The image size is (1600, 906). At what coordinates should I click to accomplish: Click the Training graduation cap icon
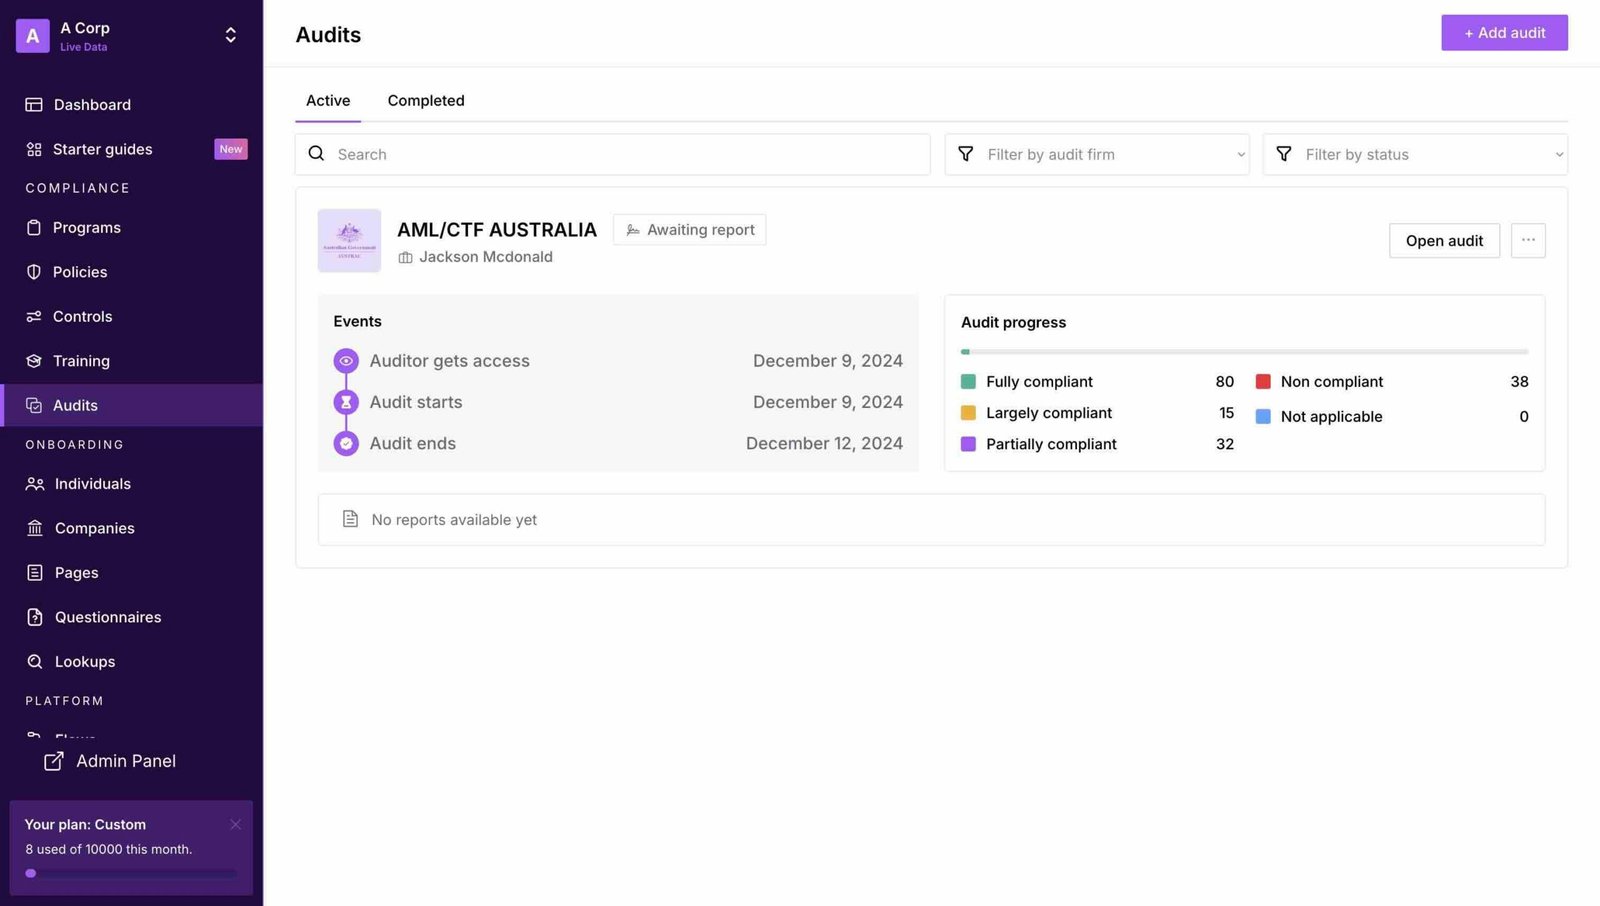(34, 361)
